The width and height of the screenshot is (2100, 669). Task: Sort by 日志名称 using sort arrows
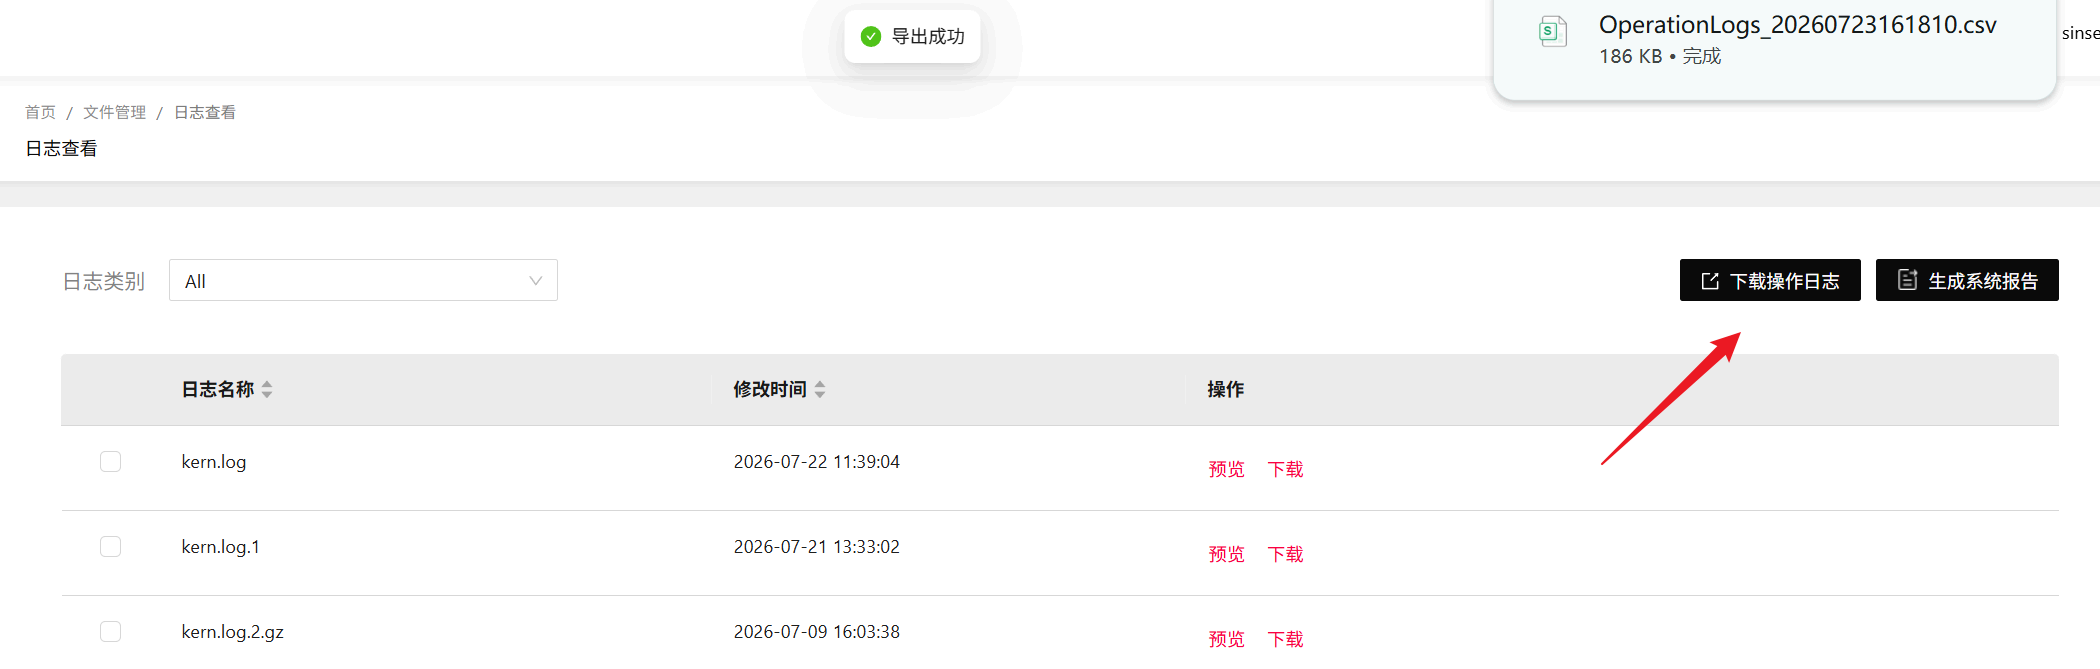267,390
